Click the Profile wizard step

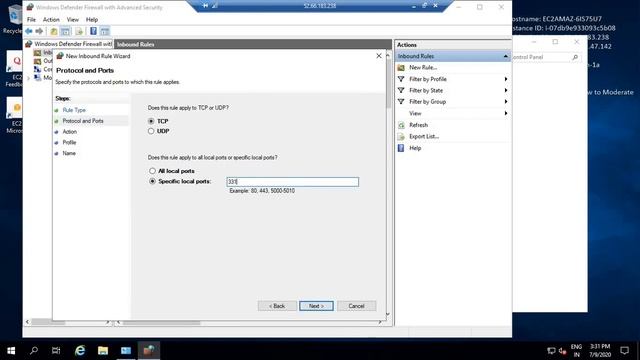tap(69, 142)
